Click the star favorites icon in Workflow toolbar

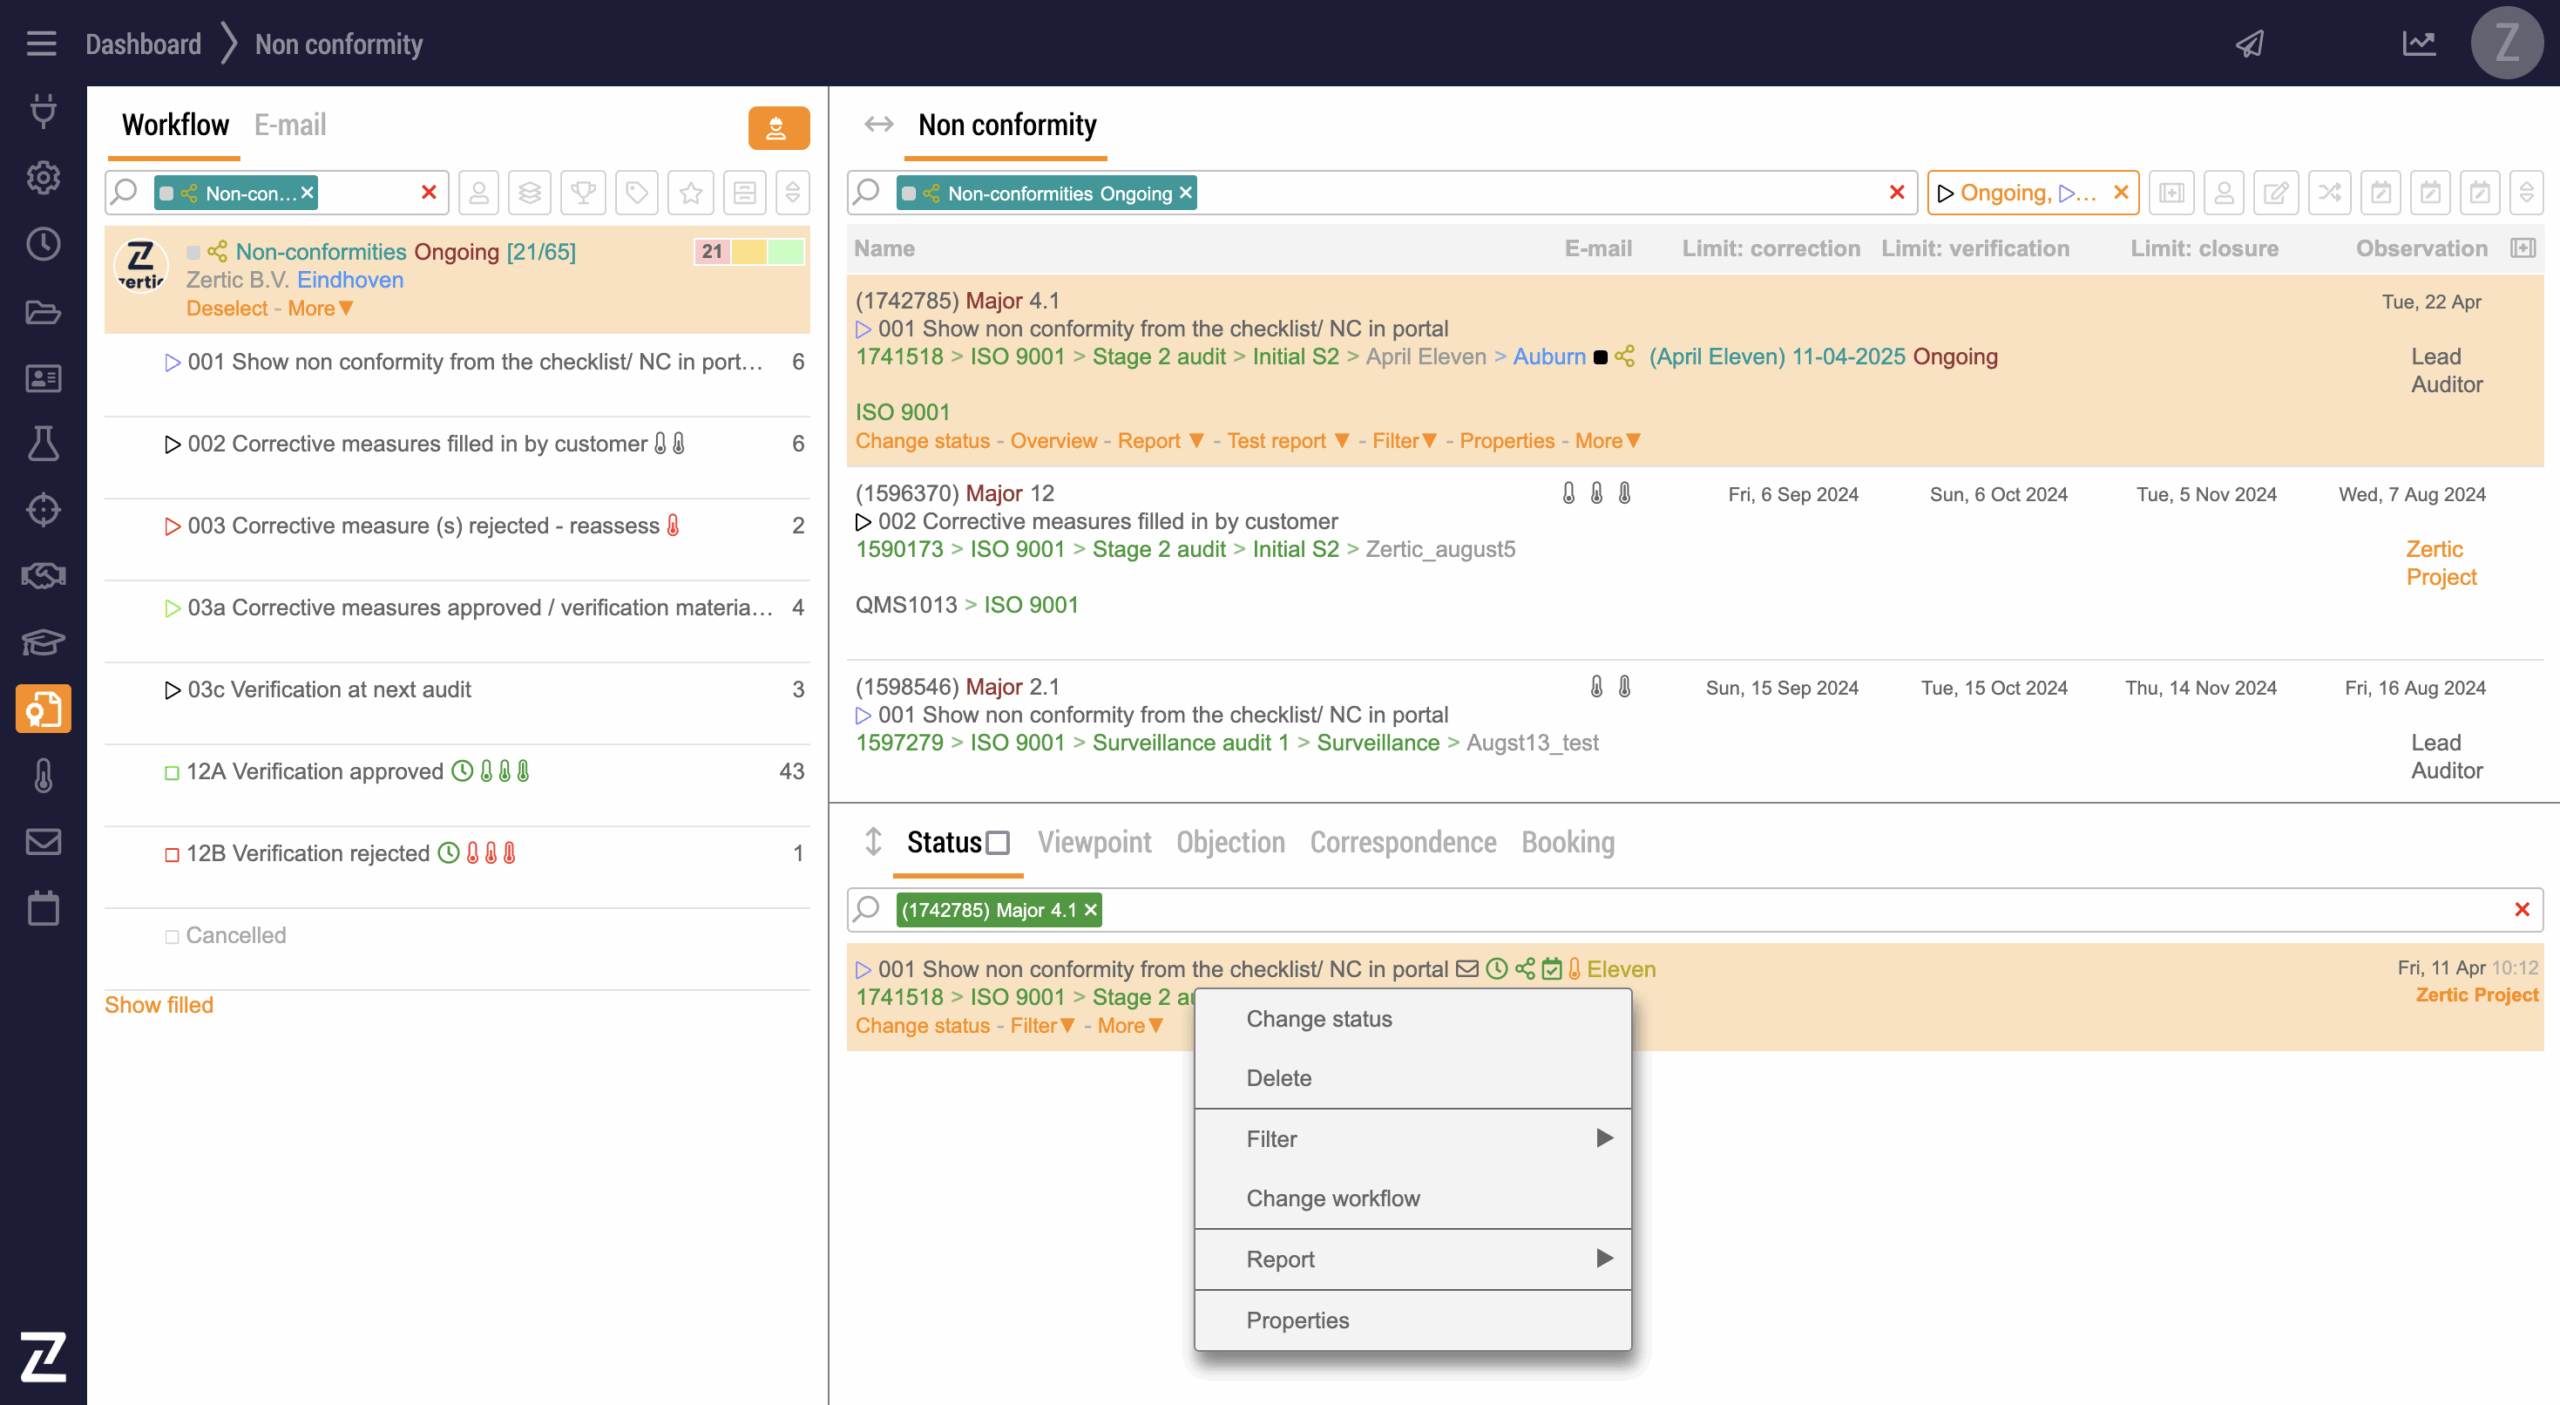pyautogui.click(x=690, y=193)
